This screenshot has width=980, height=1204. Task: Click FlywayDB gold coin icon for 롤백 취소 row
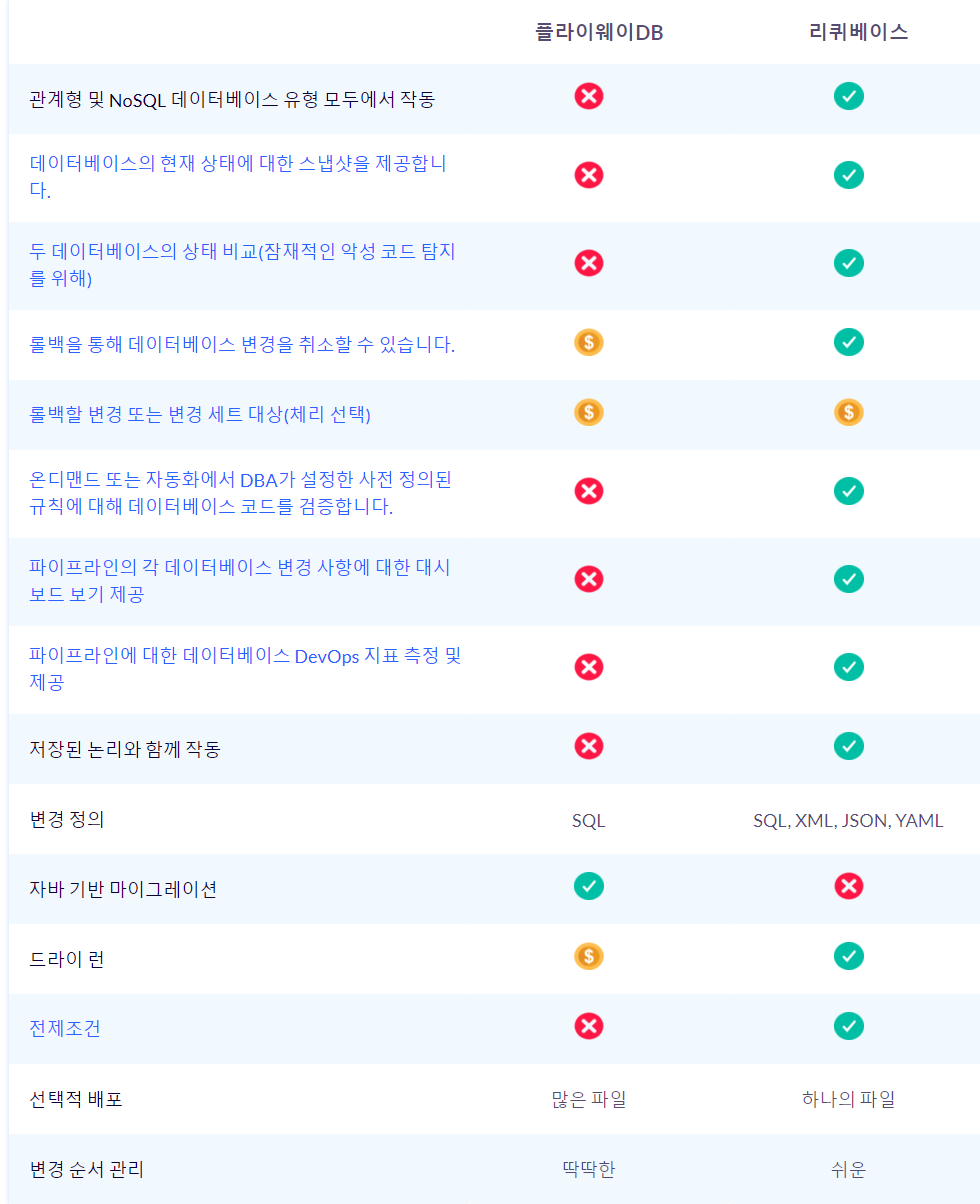pyautogui.click(x=589, y=343)
